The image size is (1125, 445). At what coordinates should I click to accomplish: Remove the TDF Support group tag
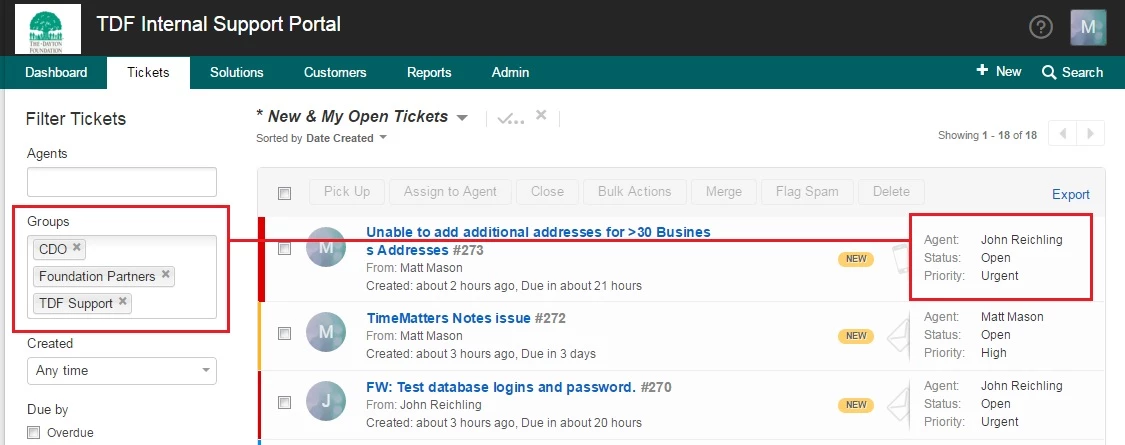pyautogui.click(x=123, y=301)
